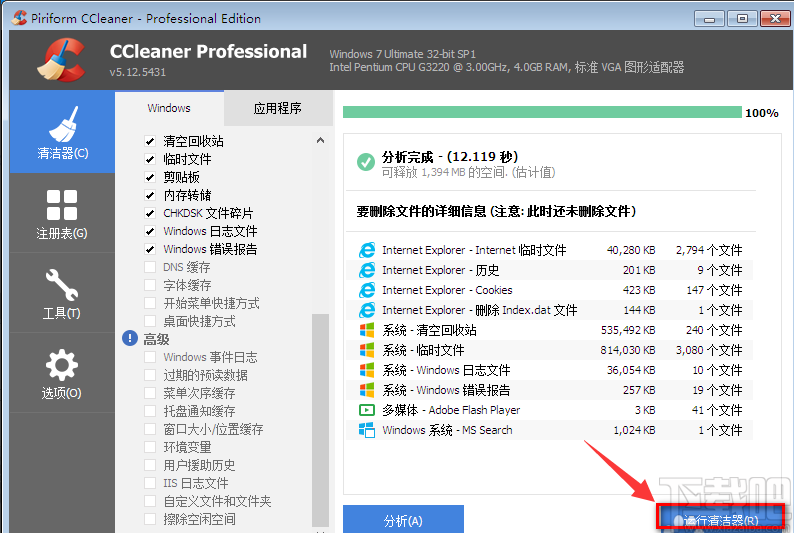
Task: Click the 运行清洁器(R) run cleaner button
Action: [x=720, y=519]
